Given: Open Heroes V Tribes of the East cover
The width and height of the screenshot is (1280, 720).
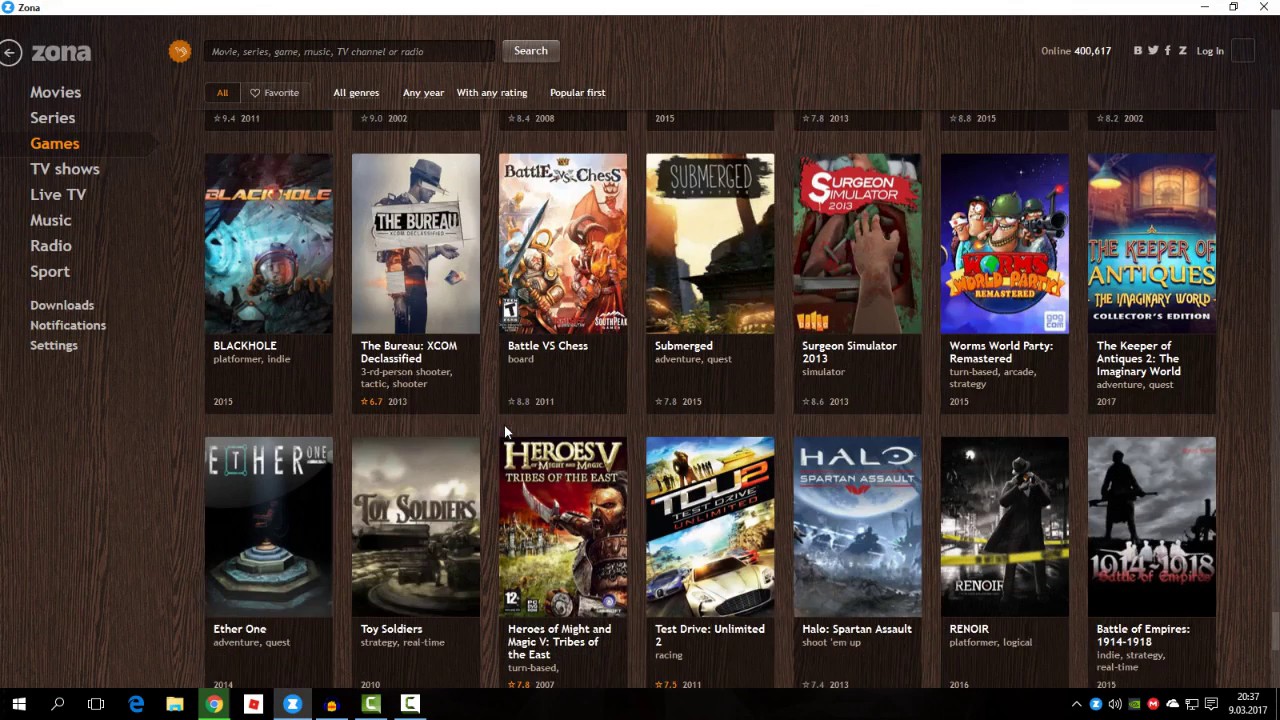Looking at the screenshot, I should tap(563, 527).
